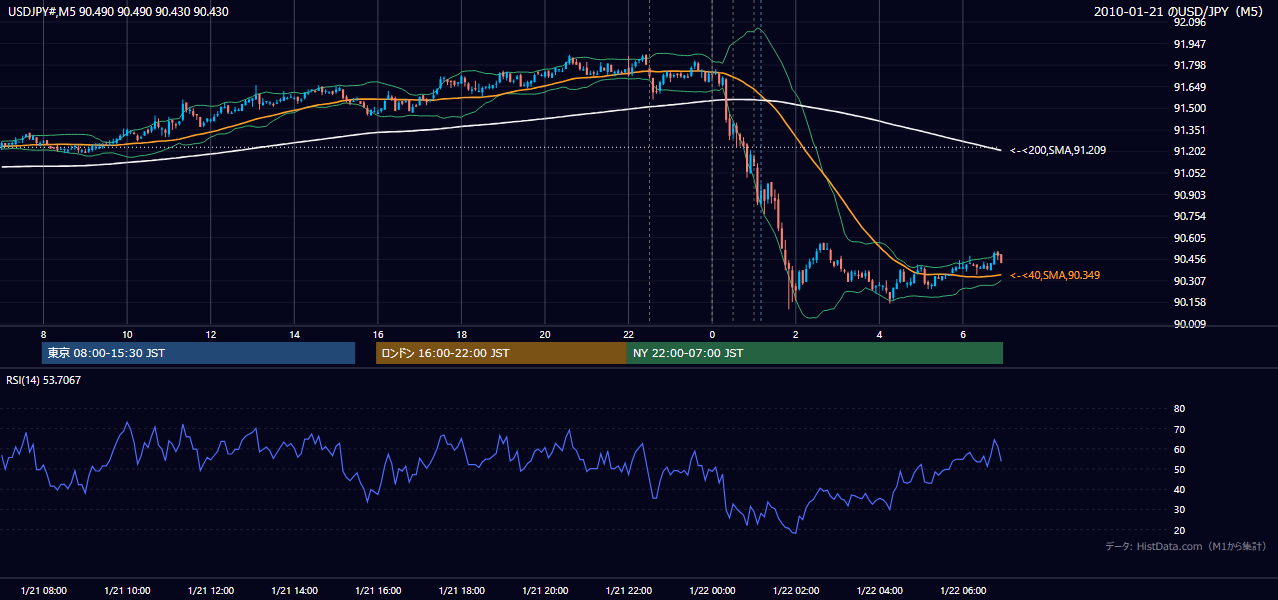
Task: Click price axis value 90.307
Action: [1190, 281]
